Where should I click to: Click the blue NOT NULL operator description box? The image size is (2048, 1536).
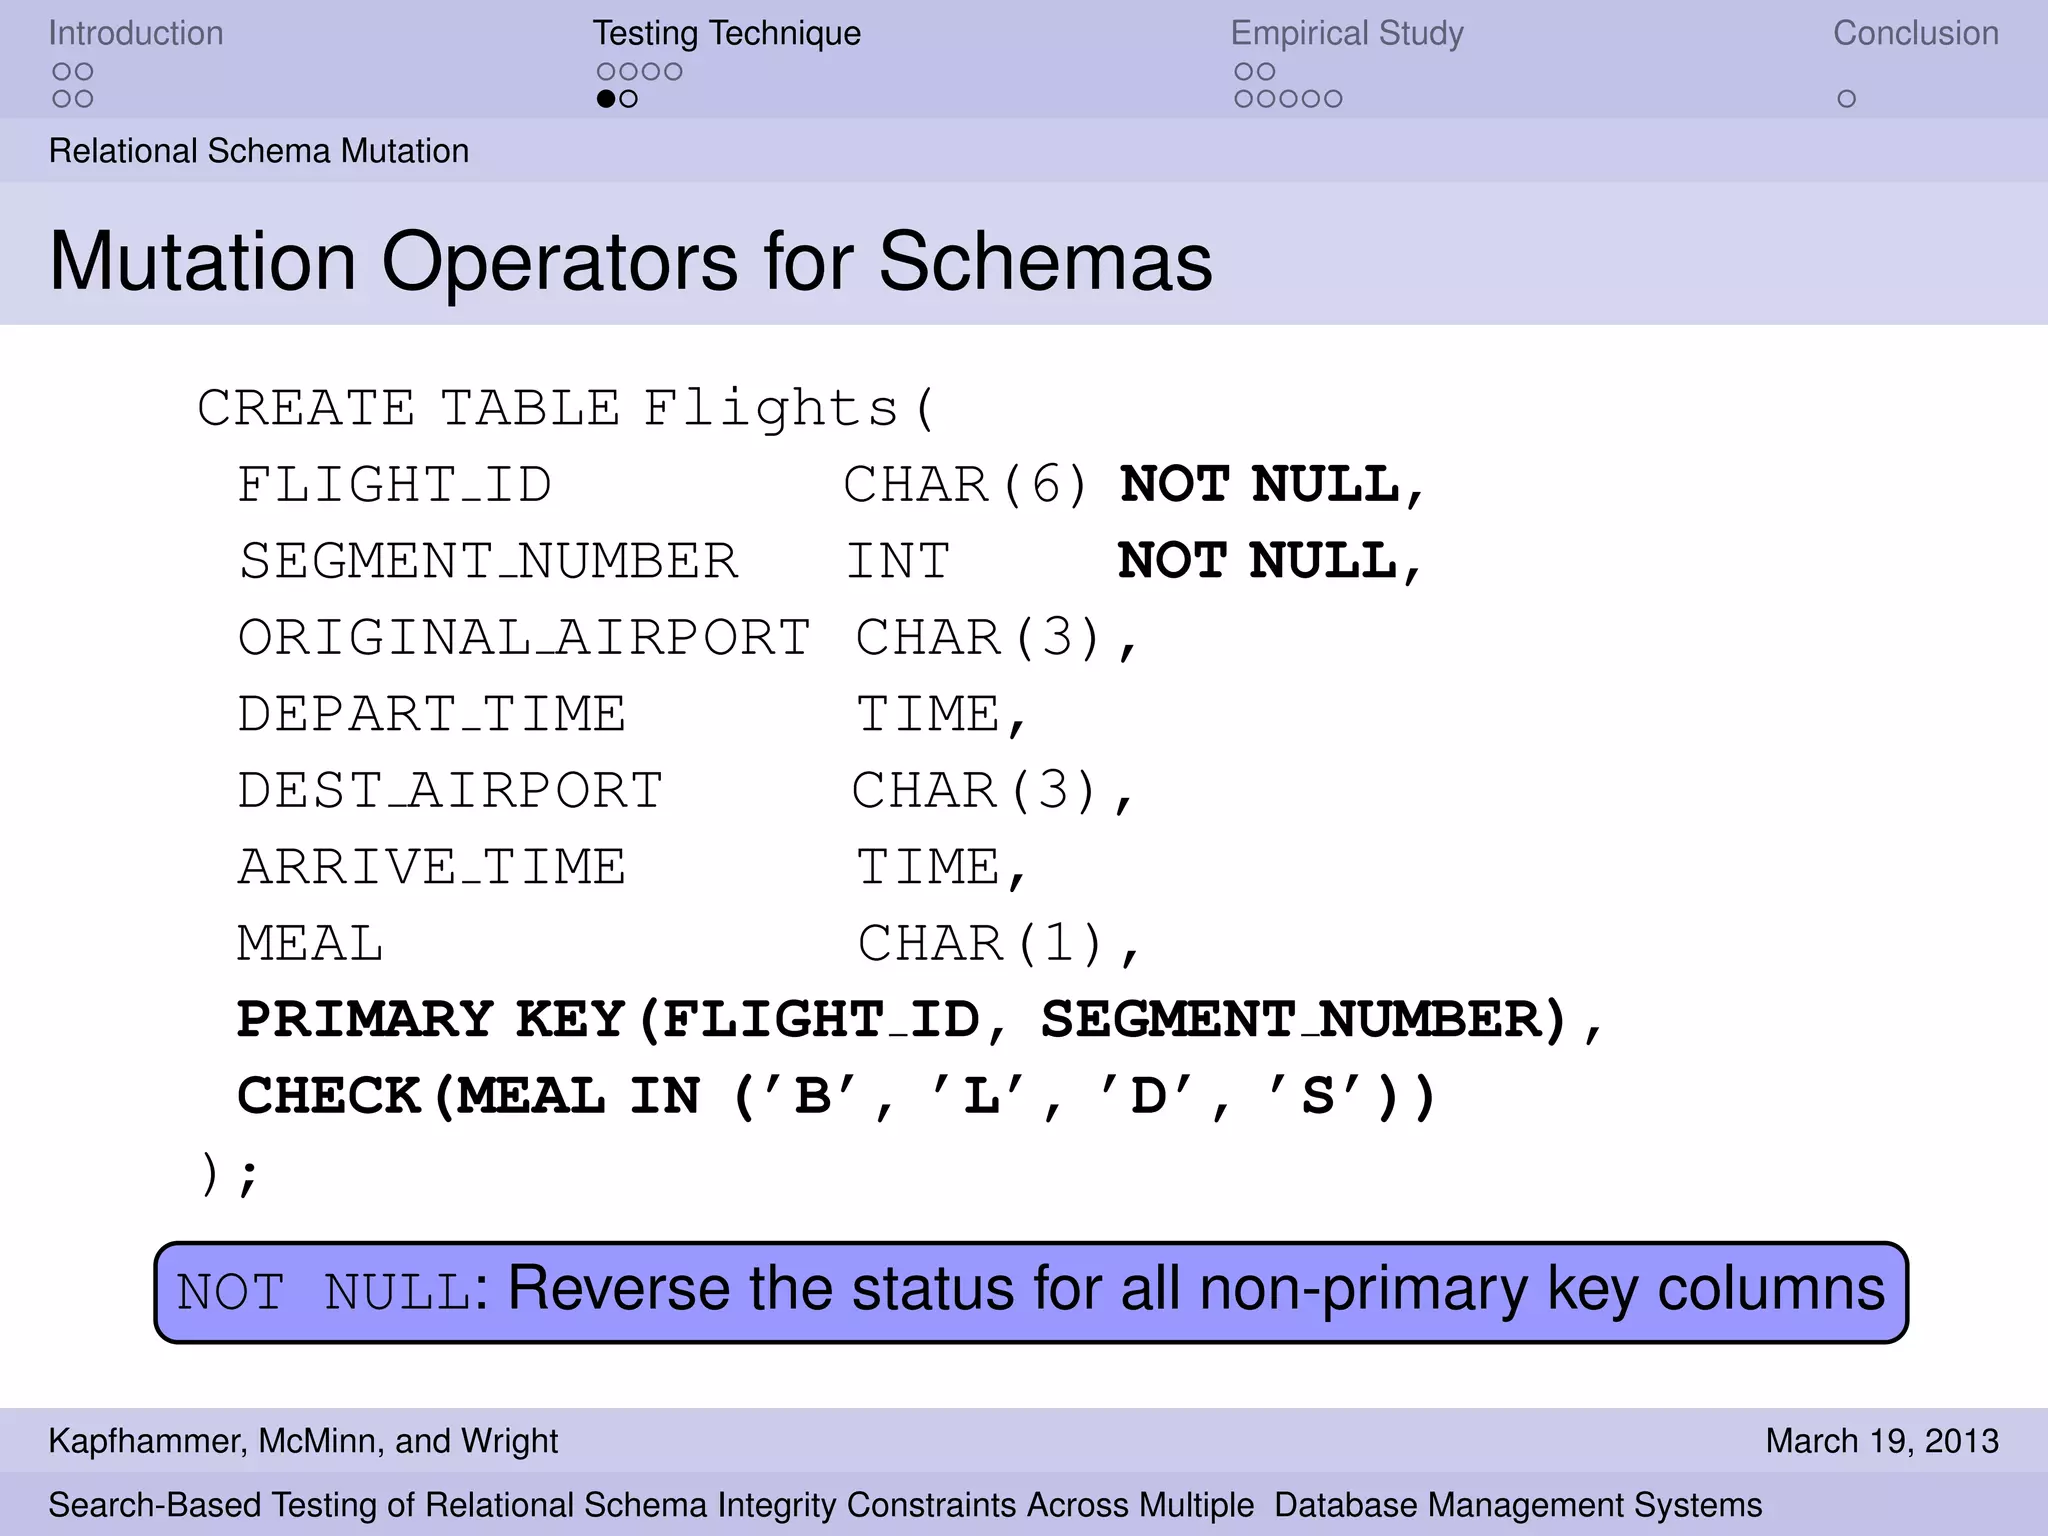pos(1031,1292)
